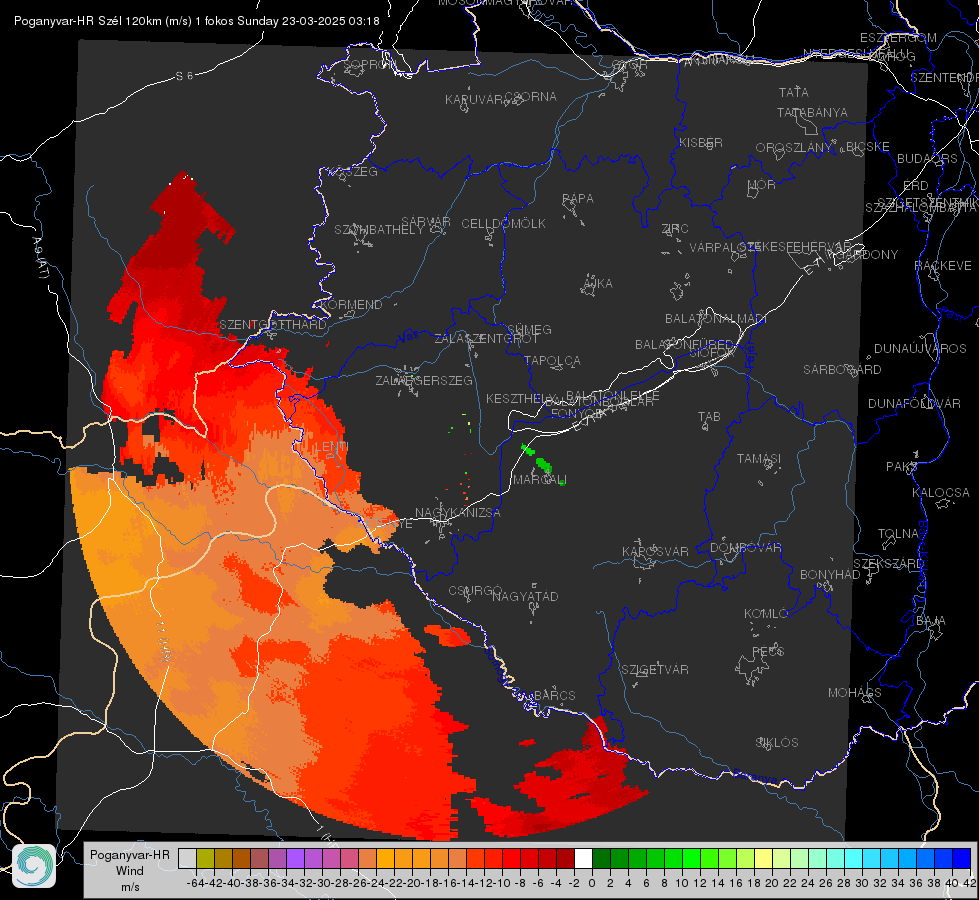The image size is (979, 900).
Task: Click the BICSKE city label
Action: [x=868, y=147]
